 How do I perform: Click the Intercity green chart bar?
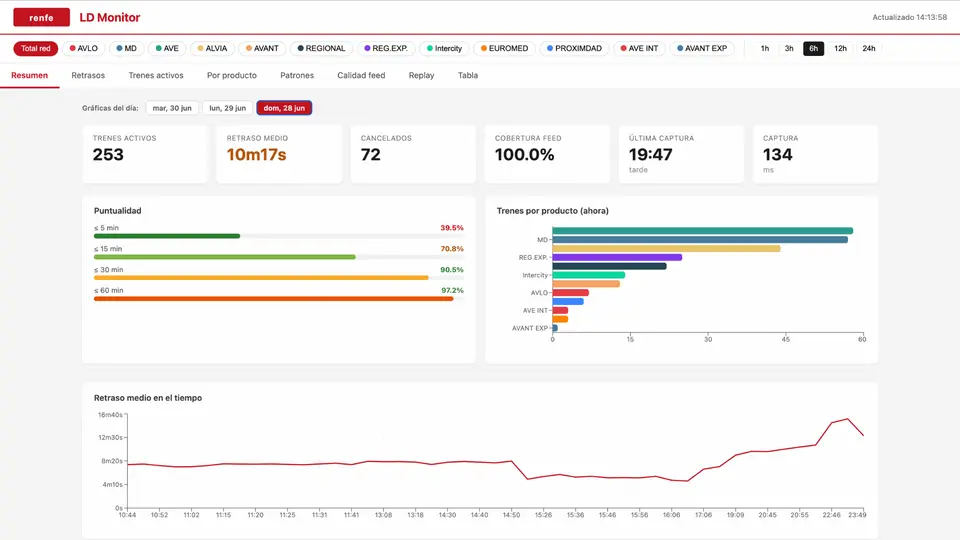point(588,276)
